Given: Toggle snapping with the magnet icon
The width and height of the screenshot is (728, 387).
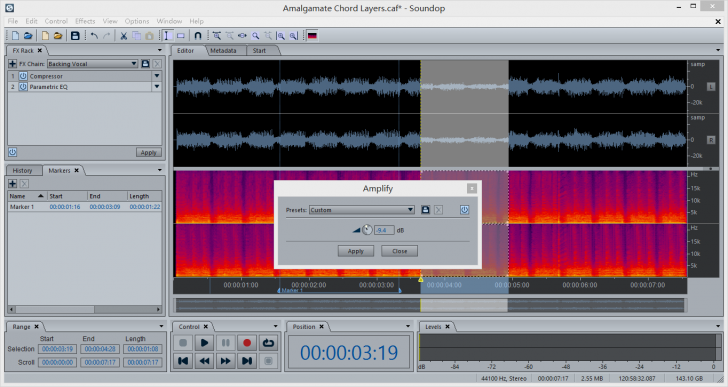Looking at the screenshot, I should pos(198,36).
